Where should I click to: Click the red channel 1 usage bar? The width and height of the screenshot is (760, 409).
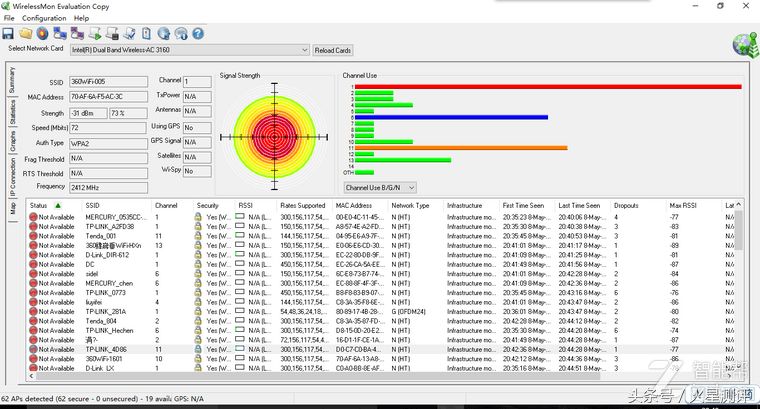click(x=548, y=87)
